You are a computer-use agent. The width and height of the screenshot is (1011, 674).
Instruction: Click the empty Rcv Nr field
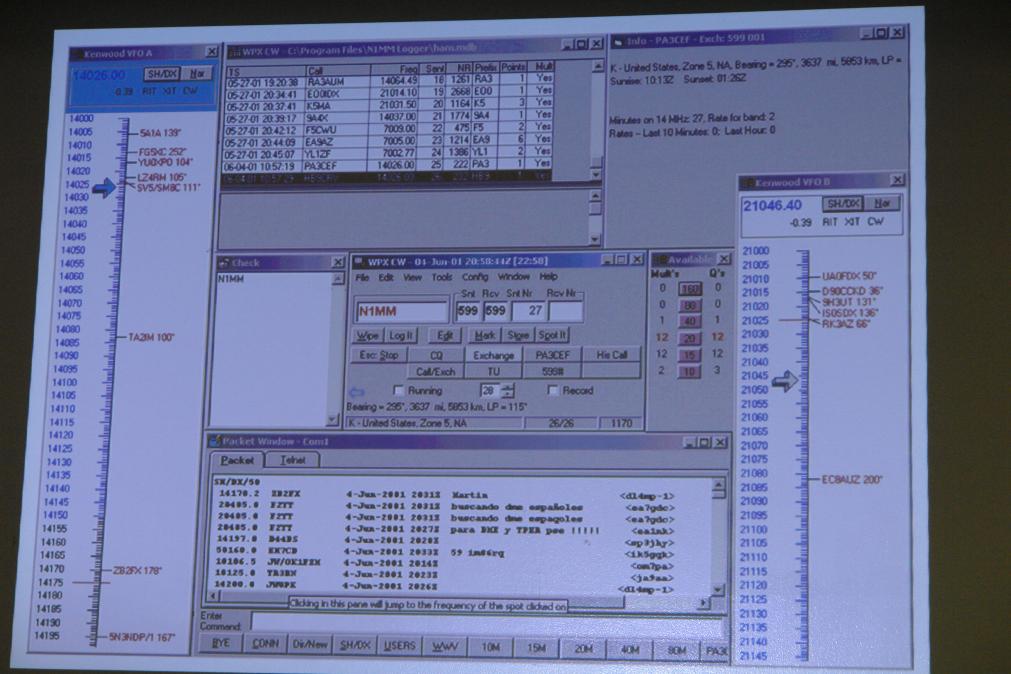(x=565, y=311)
